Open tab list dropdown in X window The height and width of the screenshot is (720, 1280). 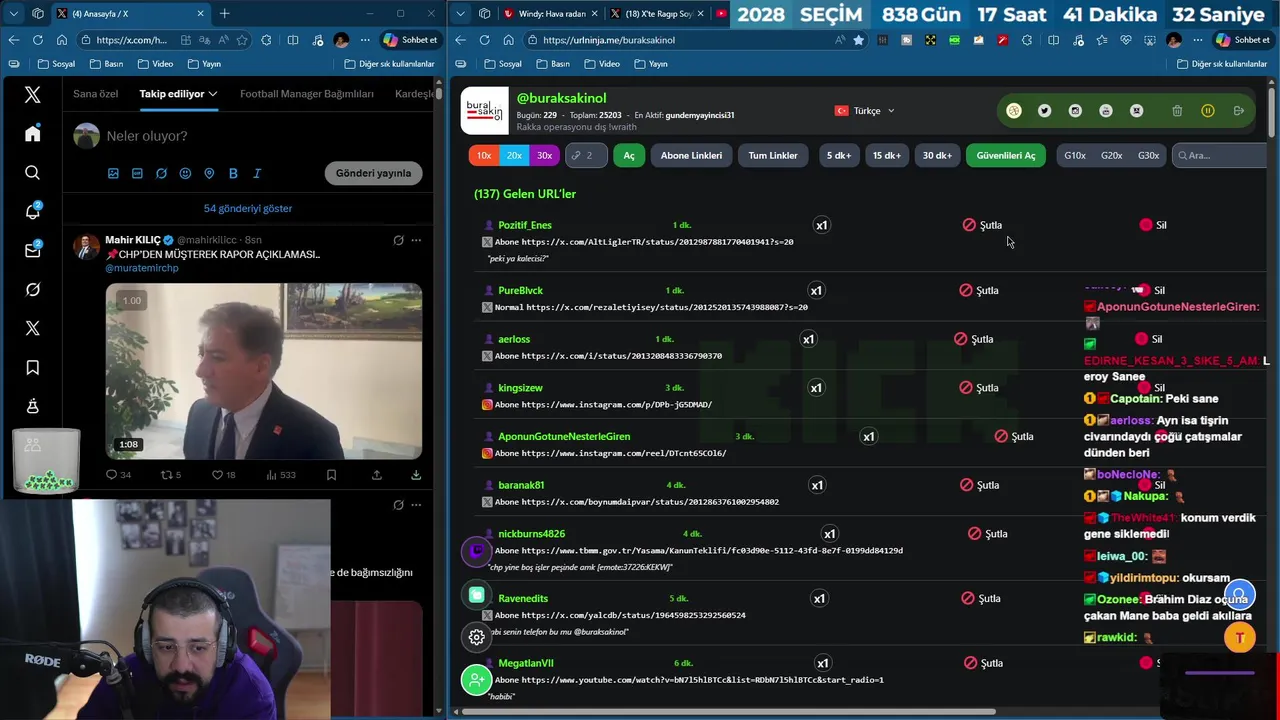[12, 14]
